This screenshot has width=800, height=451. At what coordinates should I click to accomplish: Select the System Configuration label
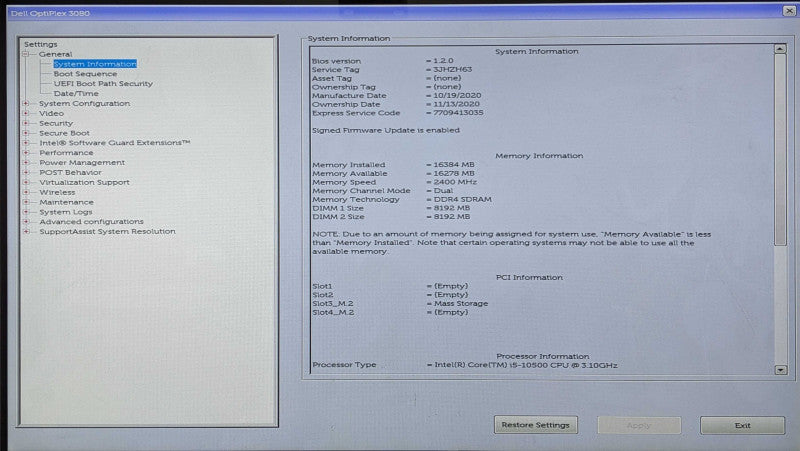pyautogui.click(x=84, y=104)
